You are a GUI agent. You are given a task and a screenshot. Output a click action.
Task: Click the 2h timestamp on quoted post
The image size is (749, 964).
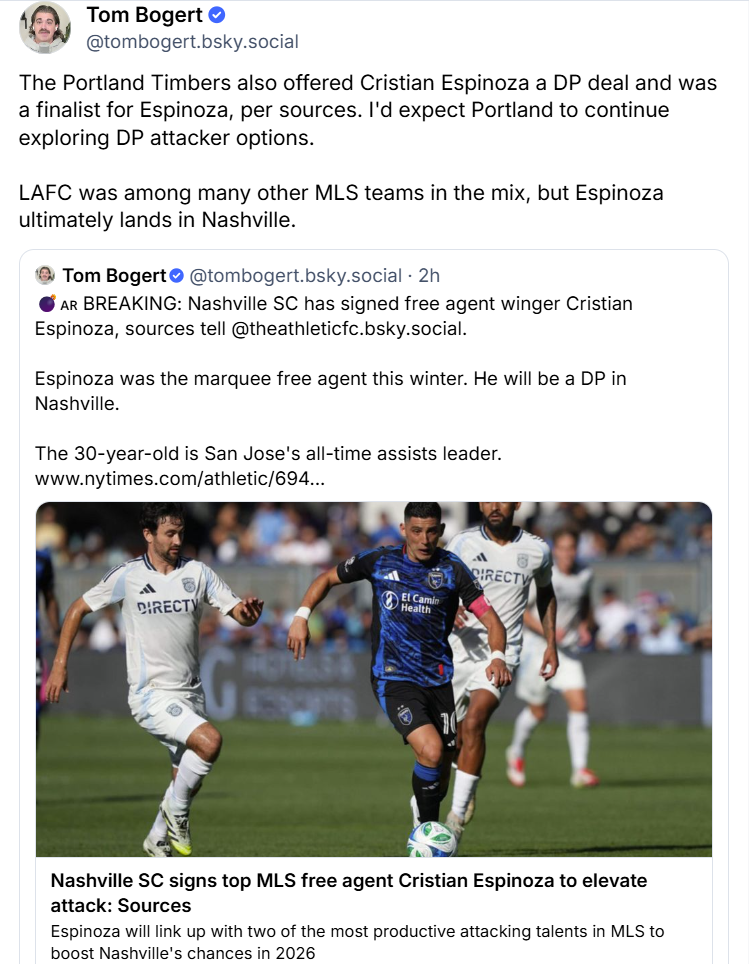pyautogui.click(x=429, y=275)
